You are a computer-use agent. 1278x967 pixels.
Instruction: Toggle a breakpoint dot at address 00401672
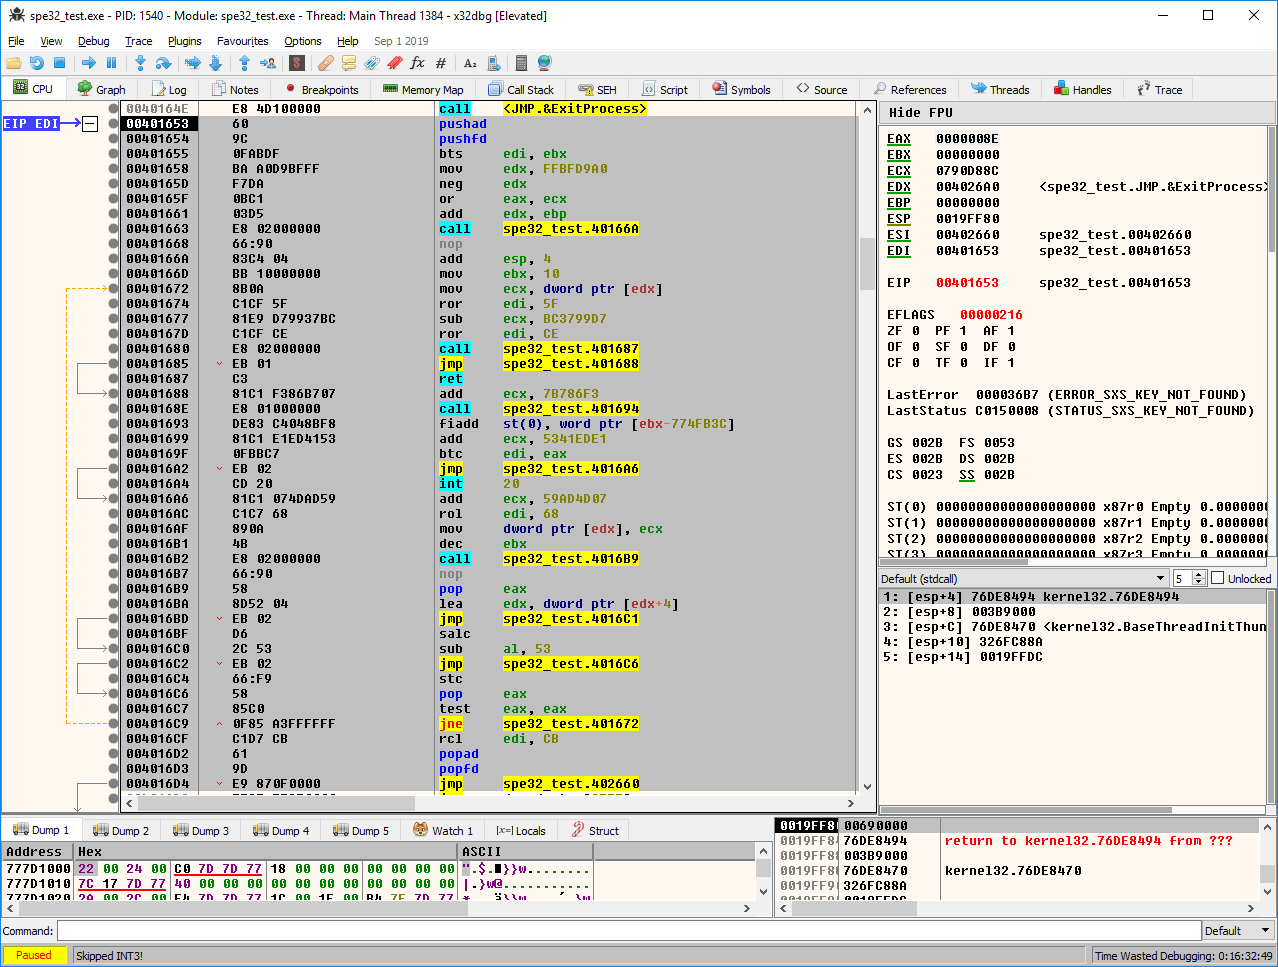pos(111,288)
